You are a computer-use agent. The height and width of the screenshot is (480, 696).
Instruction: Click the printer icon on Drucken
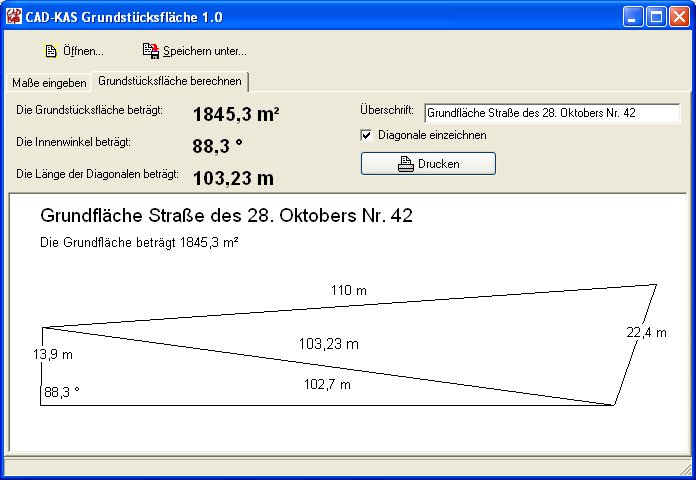(405, 164)
